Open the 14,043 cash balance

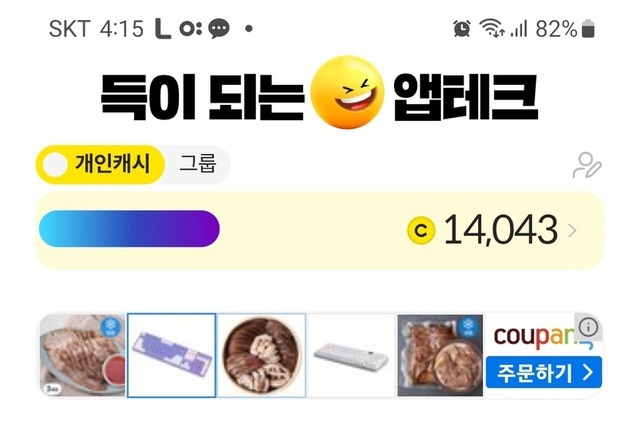coord(500,231)
